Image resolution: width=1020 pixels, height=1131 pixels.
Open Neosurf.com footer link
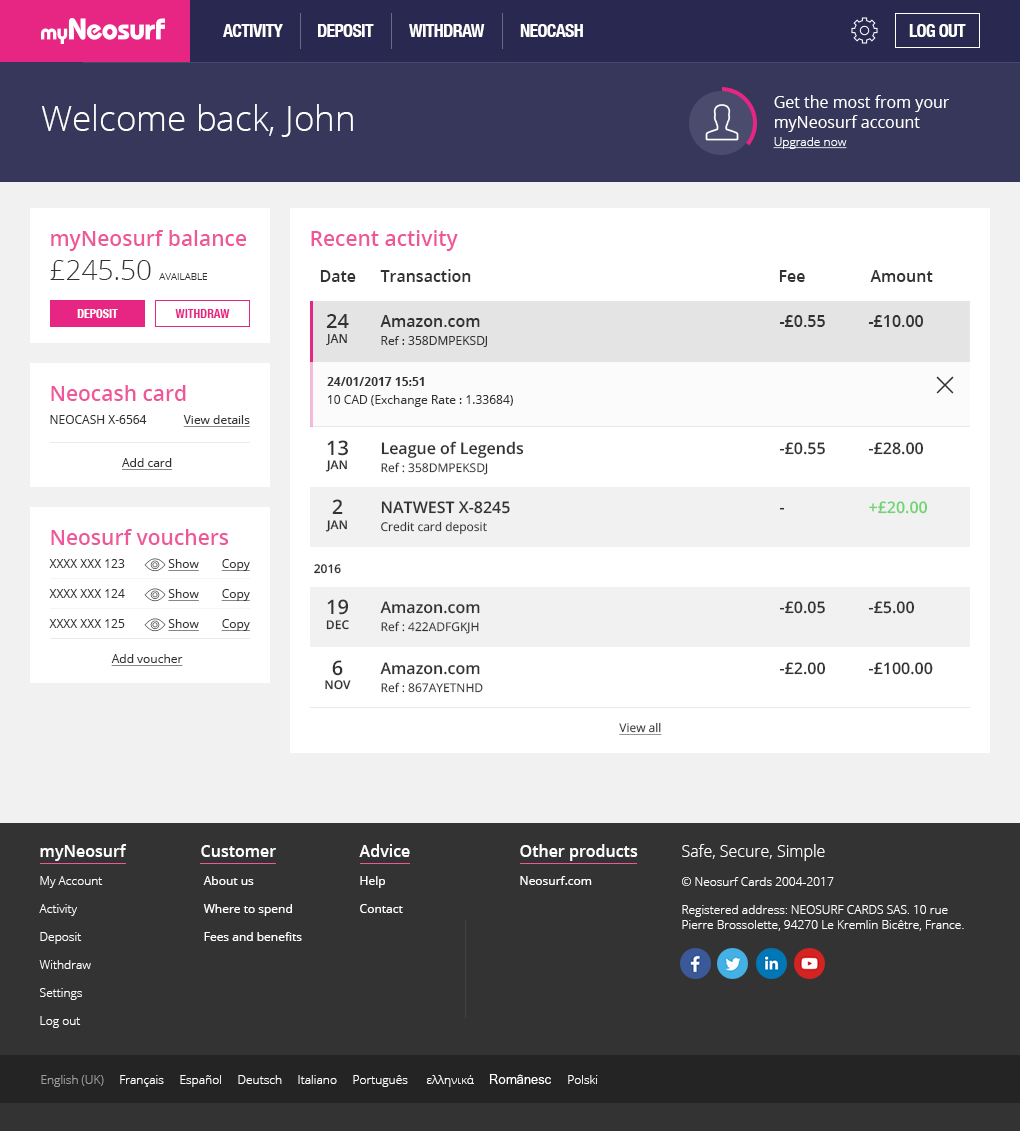(555, 881)
